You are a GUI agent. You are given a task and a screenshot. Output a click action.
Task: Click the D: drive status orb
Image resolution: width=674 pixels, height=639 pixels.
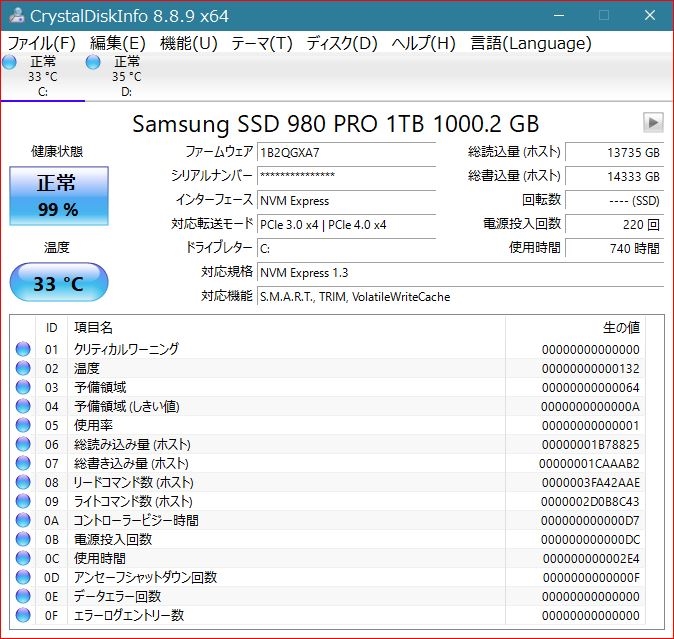click(x=94, y=63)
